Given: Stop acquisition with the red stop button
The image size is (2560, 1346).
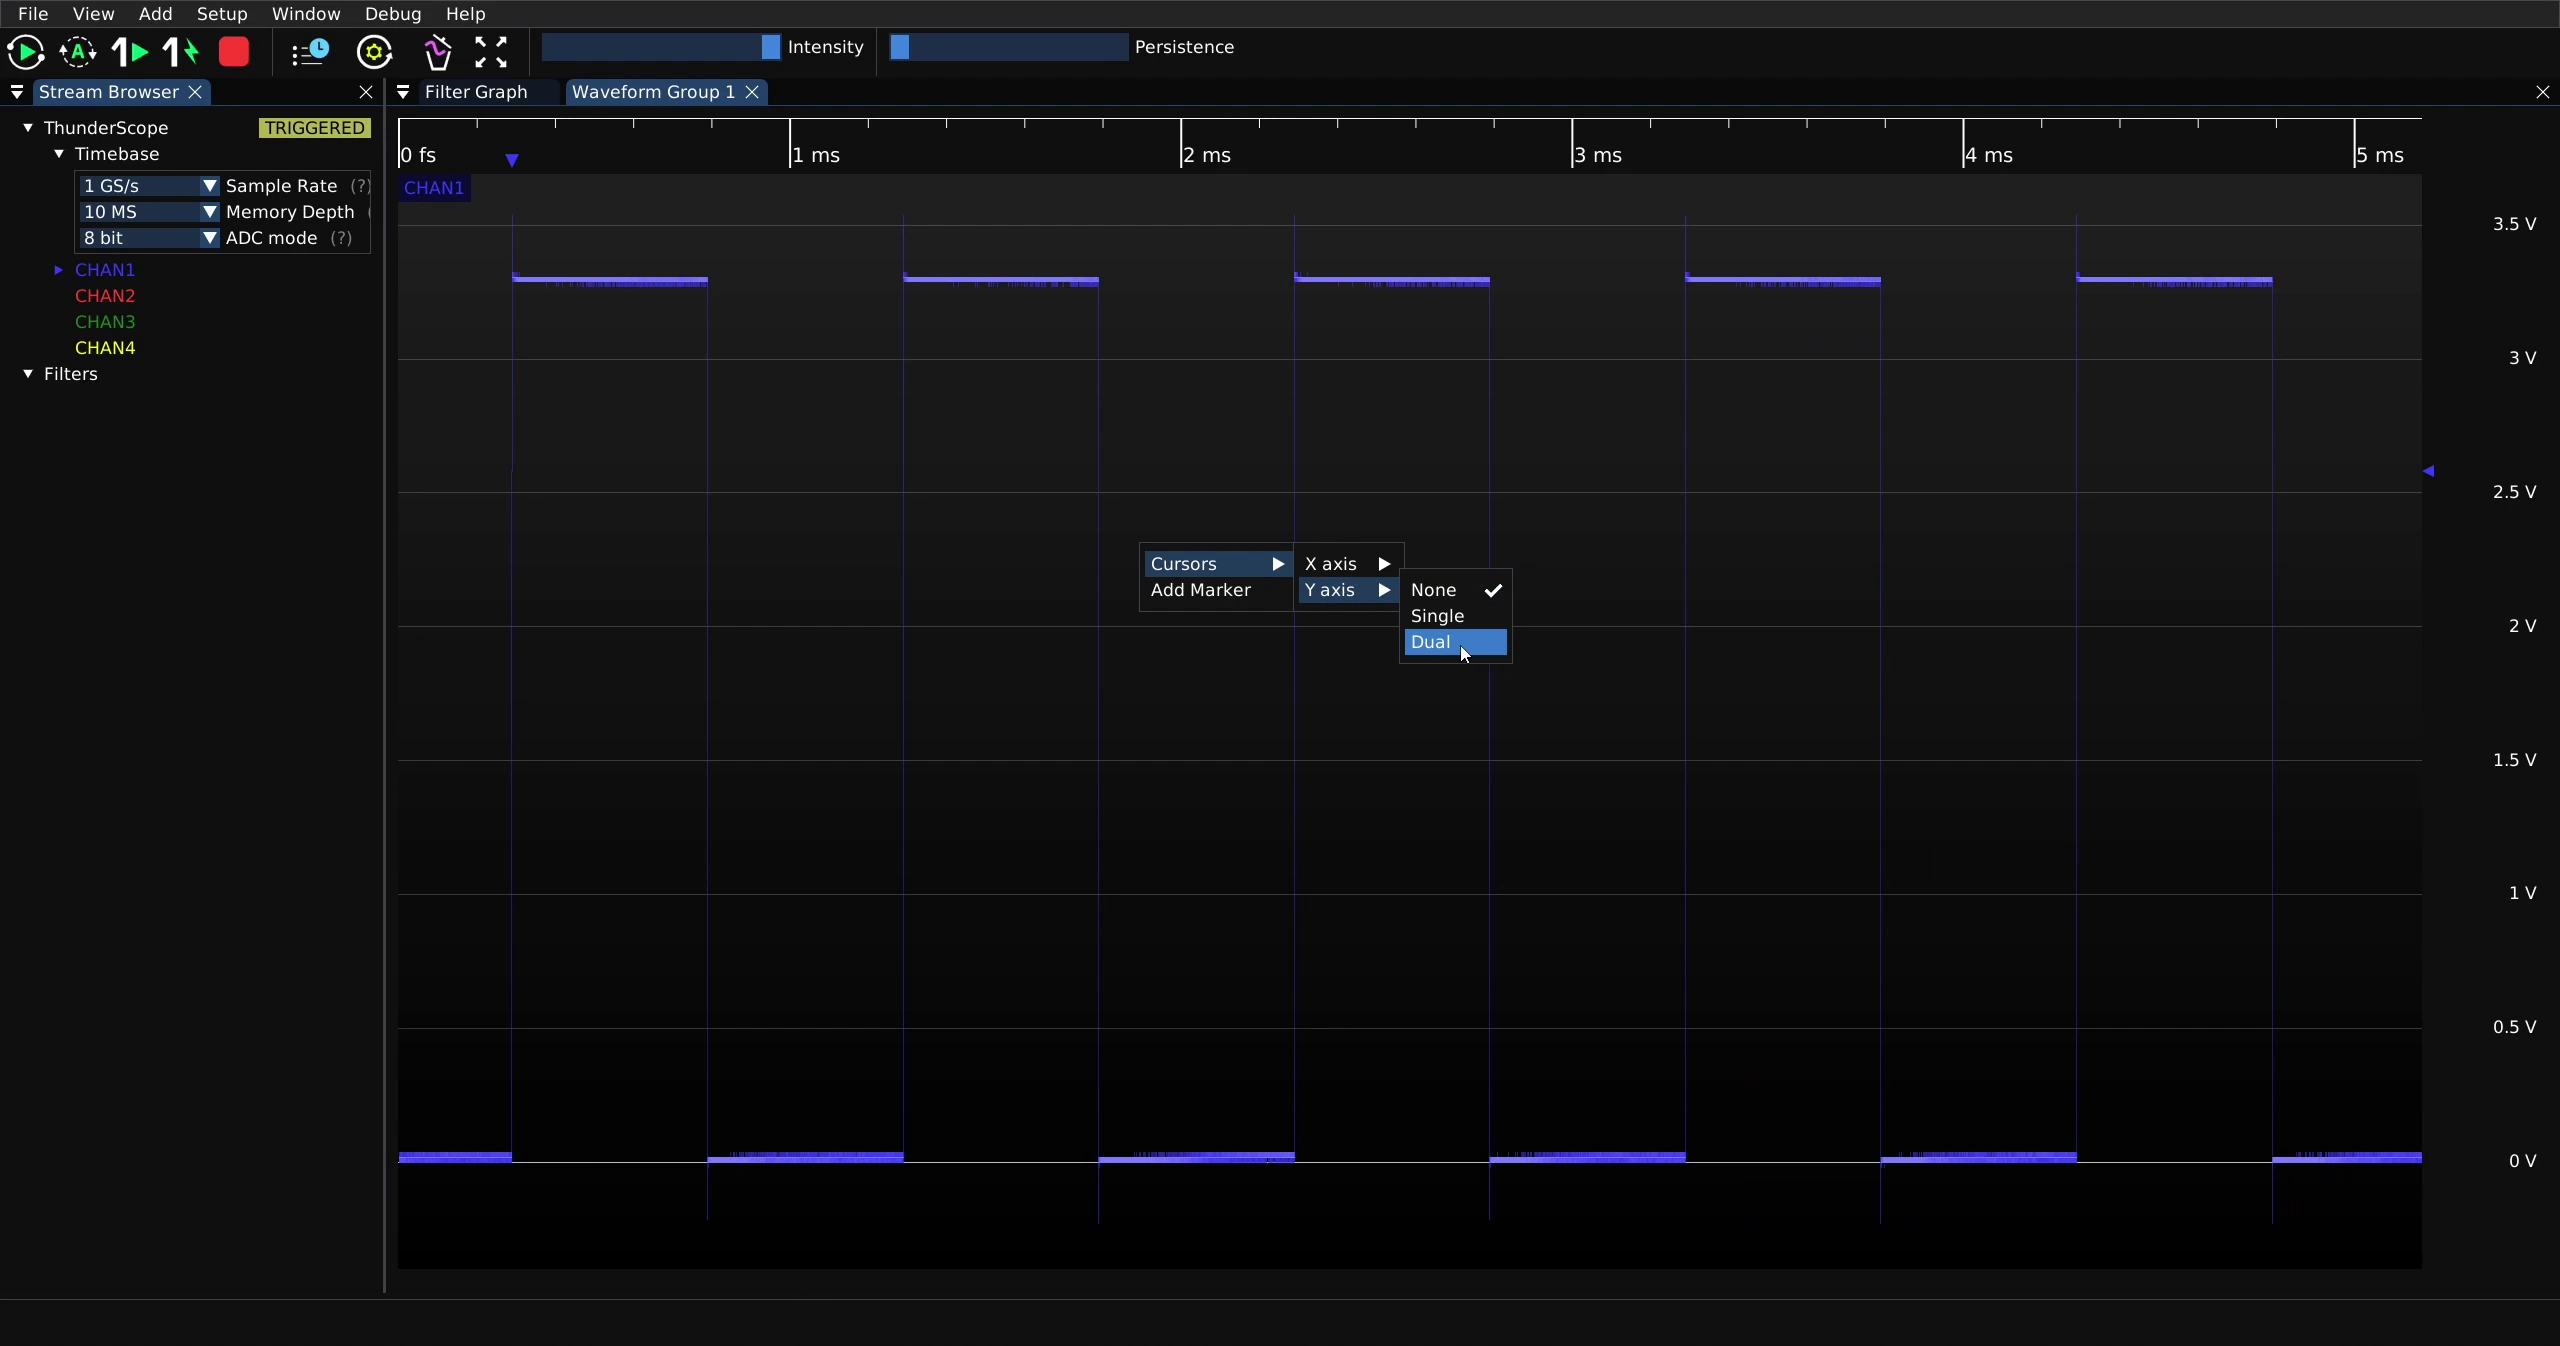Looking at the screenshot, I should click(x=234, y=52).
